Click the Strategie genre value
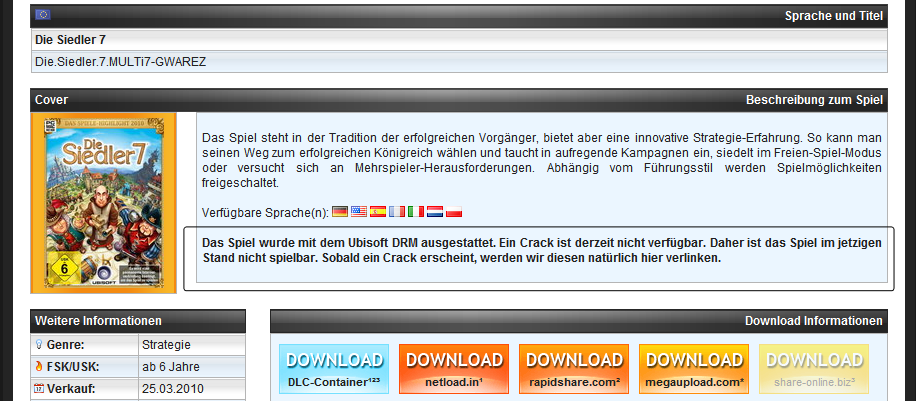The image size is (916, 401). (x=166, y=345)
